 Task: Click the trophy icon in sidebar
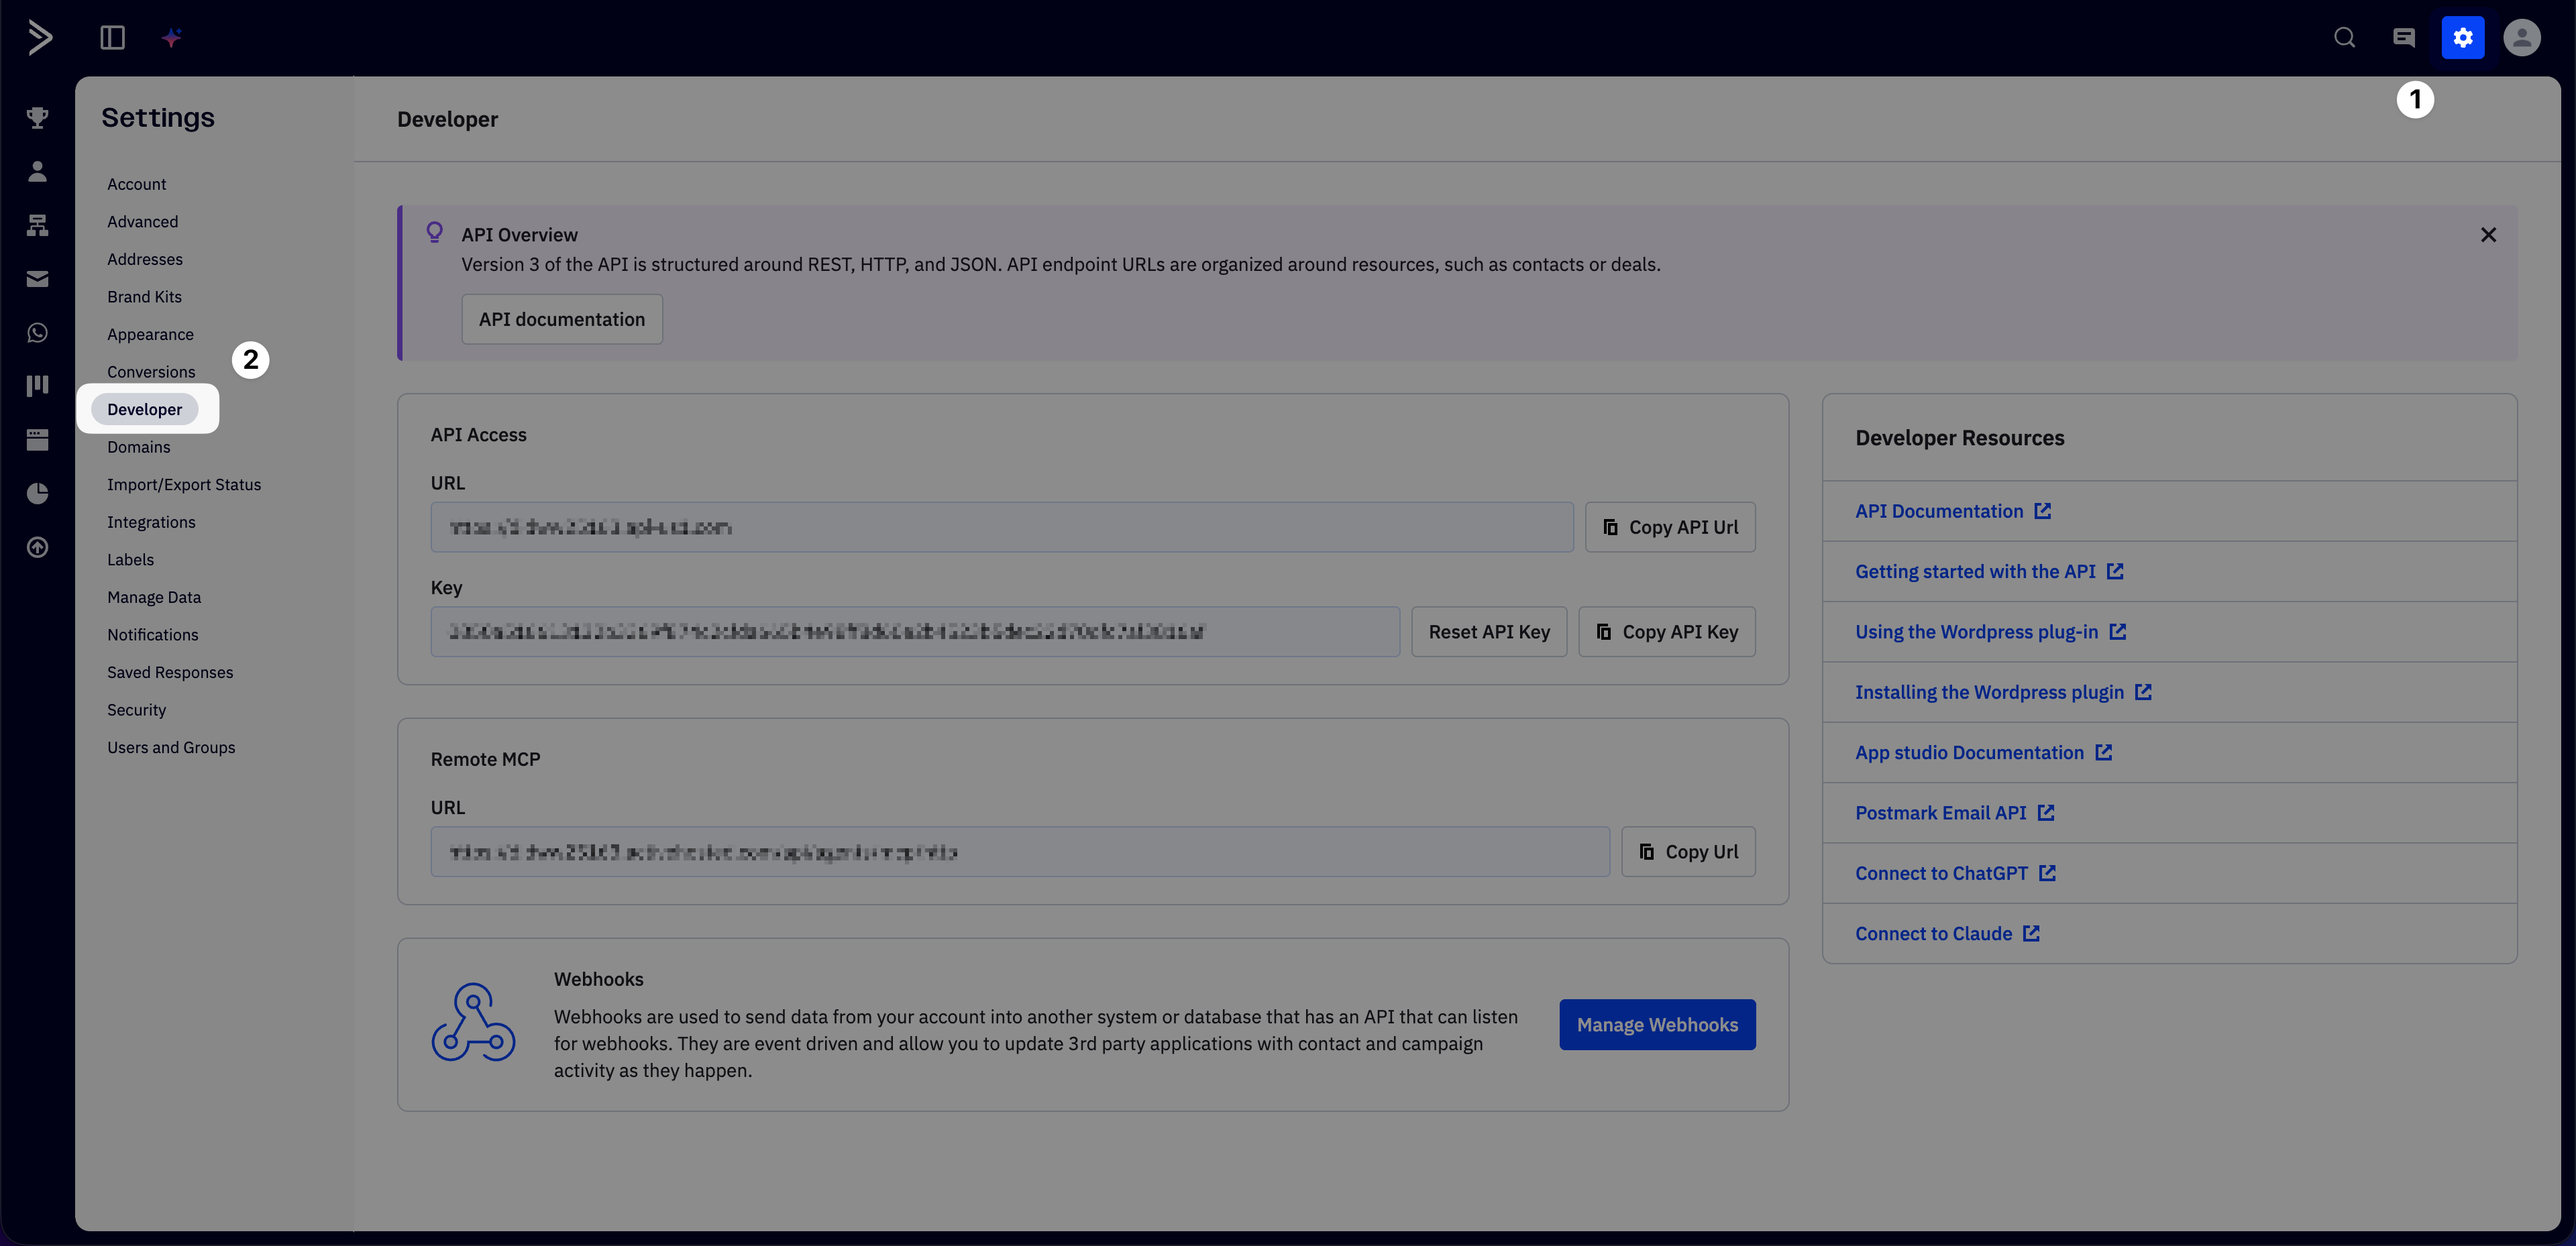(x=37, y=118)
